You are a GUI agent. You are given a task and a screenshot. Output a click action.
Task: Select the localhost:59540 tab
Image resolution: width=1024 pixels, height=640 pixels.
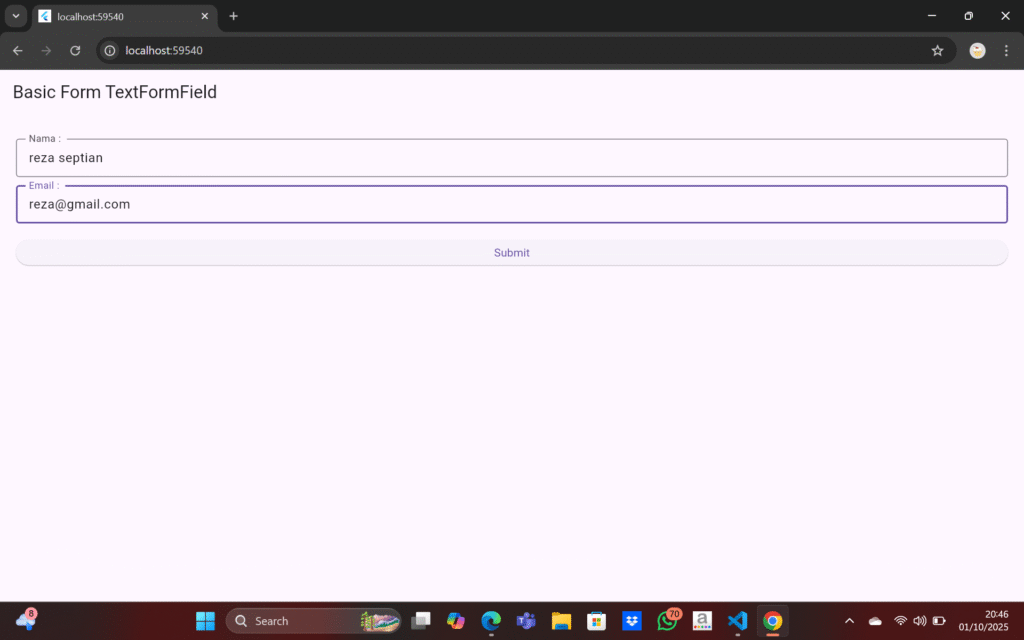tap(120, 17)
